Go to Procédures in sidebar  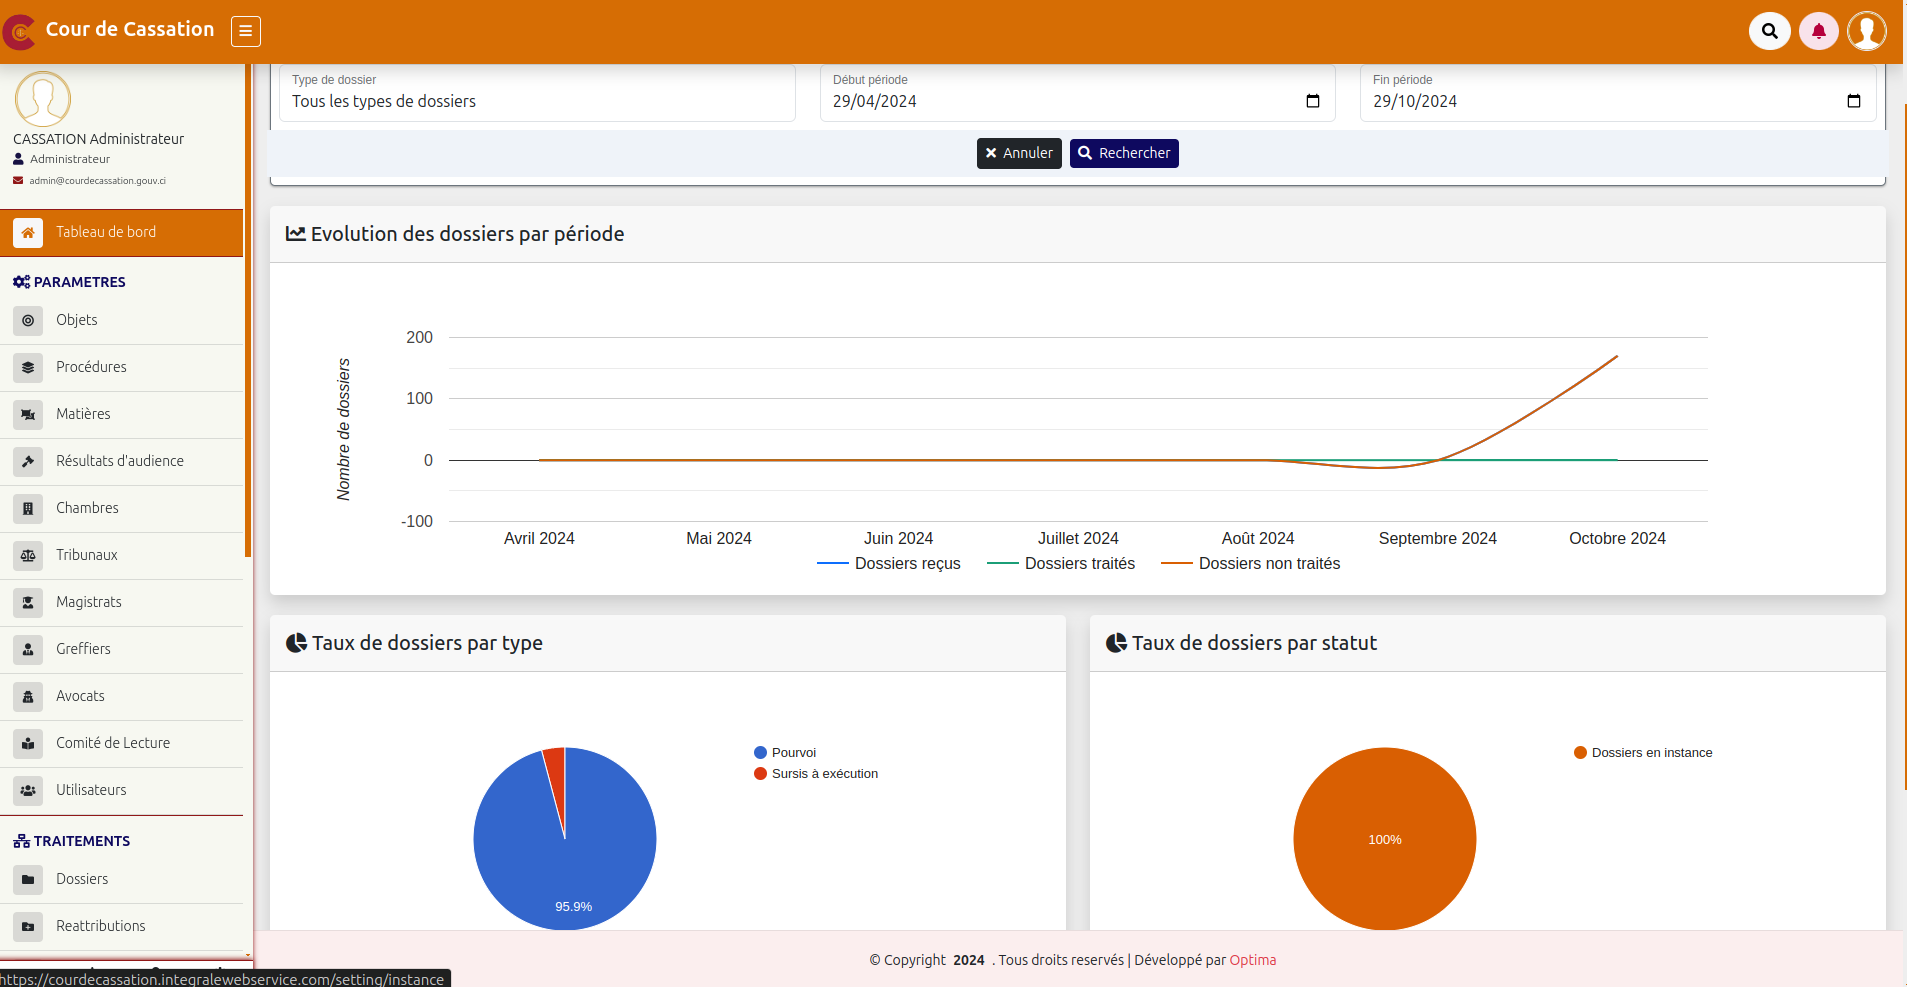(x=121, y=368)
